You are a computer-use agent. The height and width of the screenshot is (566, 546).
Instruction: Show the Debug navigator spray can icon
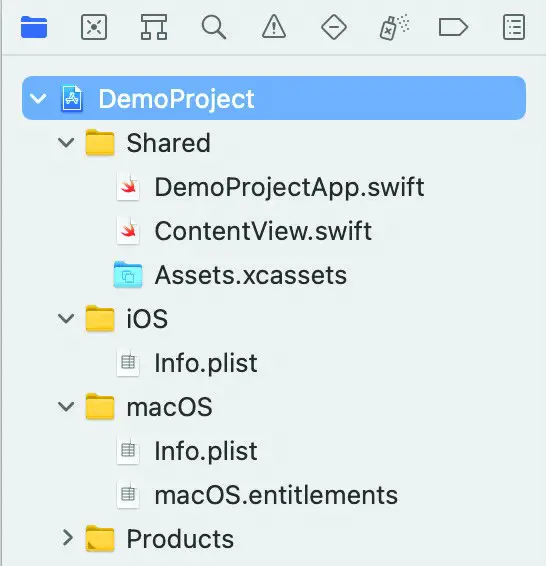pos(394,27)
